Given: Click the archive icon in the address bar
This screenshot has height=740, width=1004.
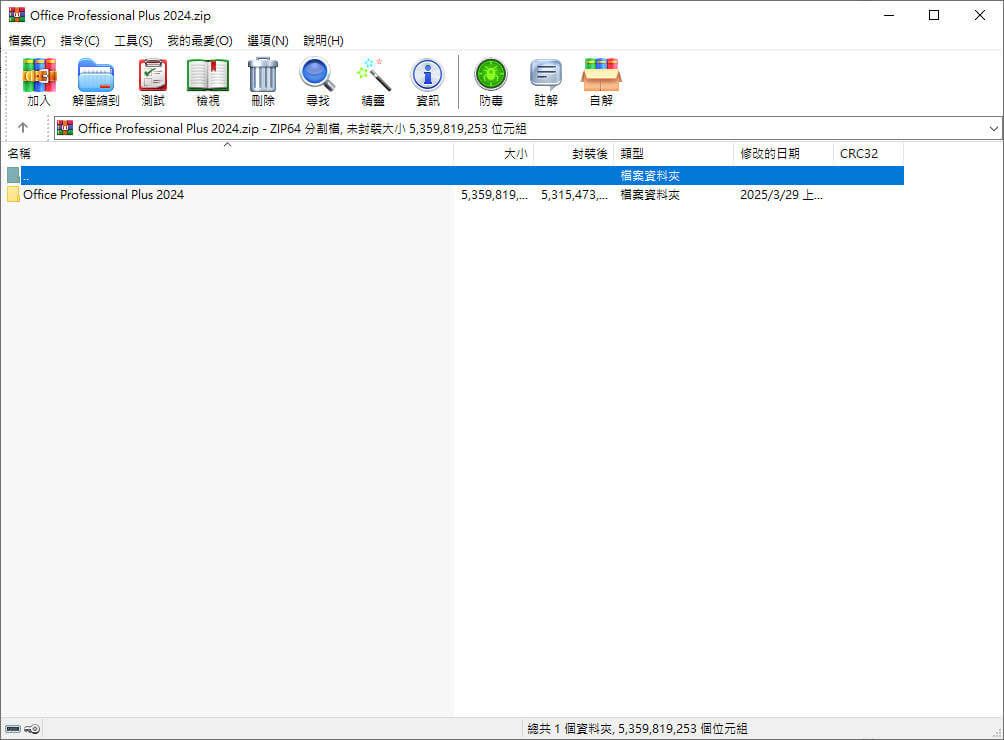Looking at the screenshot, I should pos(65,128).
